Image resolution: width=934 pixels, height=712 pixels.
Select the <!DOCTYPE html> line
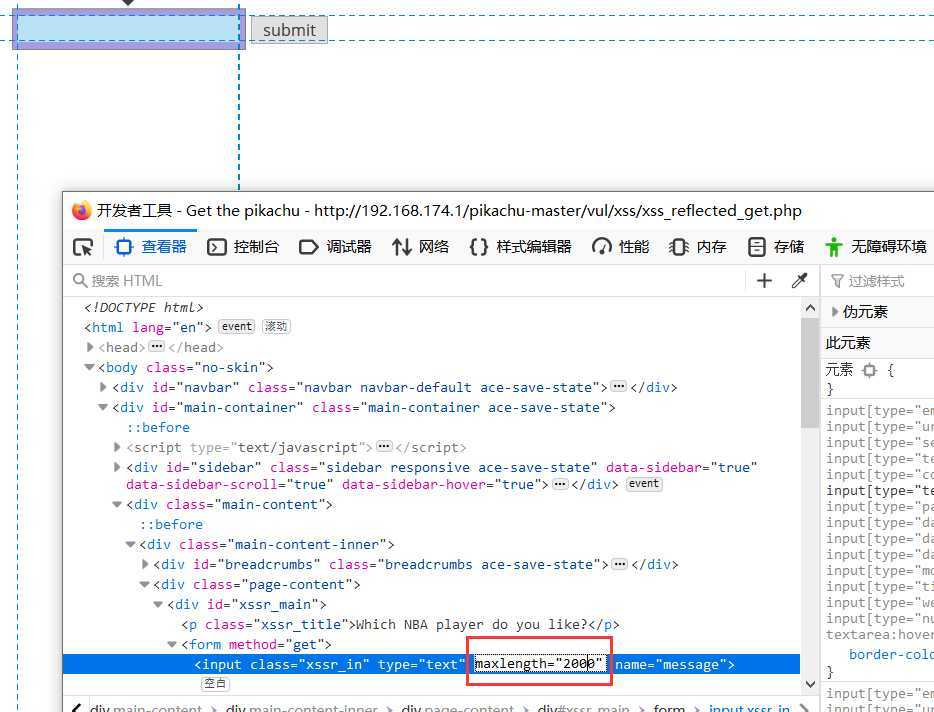[144, 307]
